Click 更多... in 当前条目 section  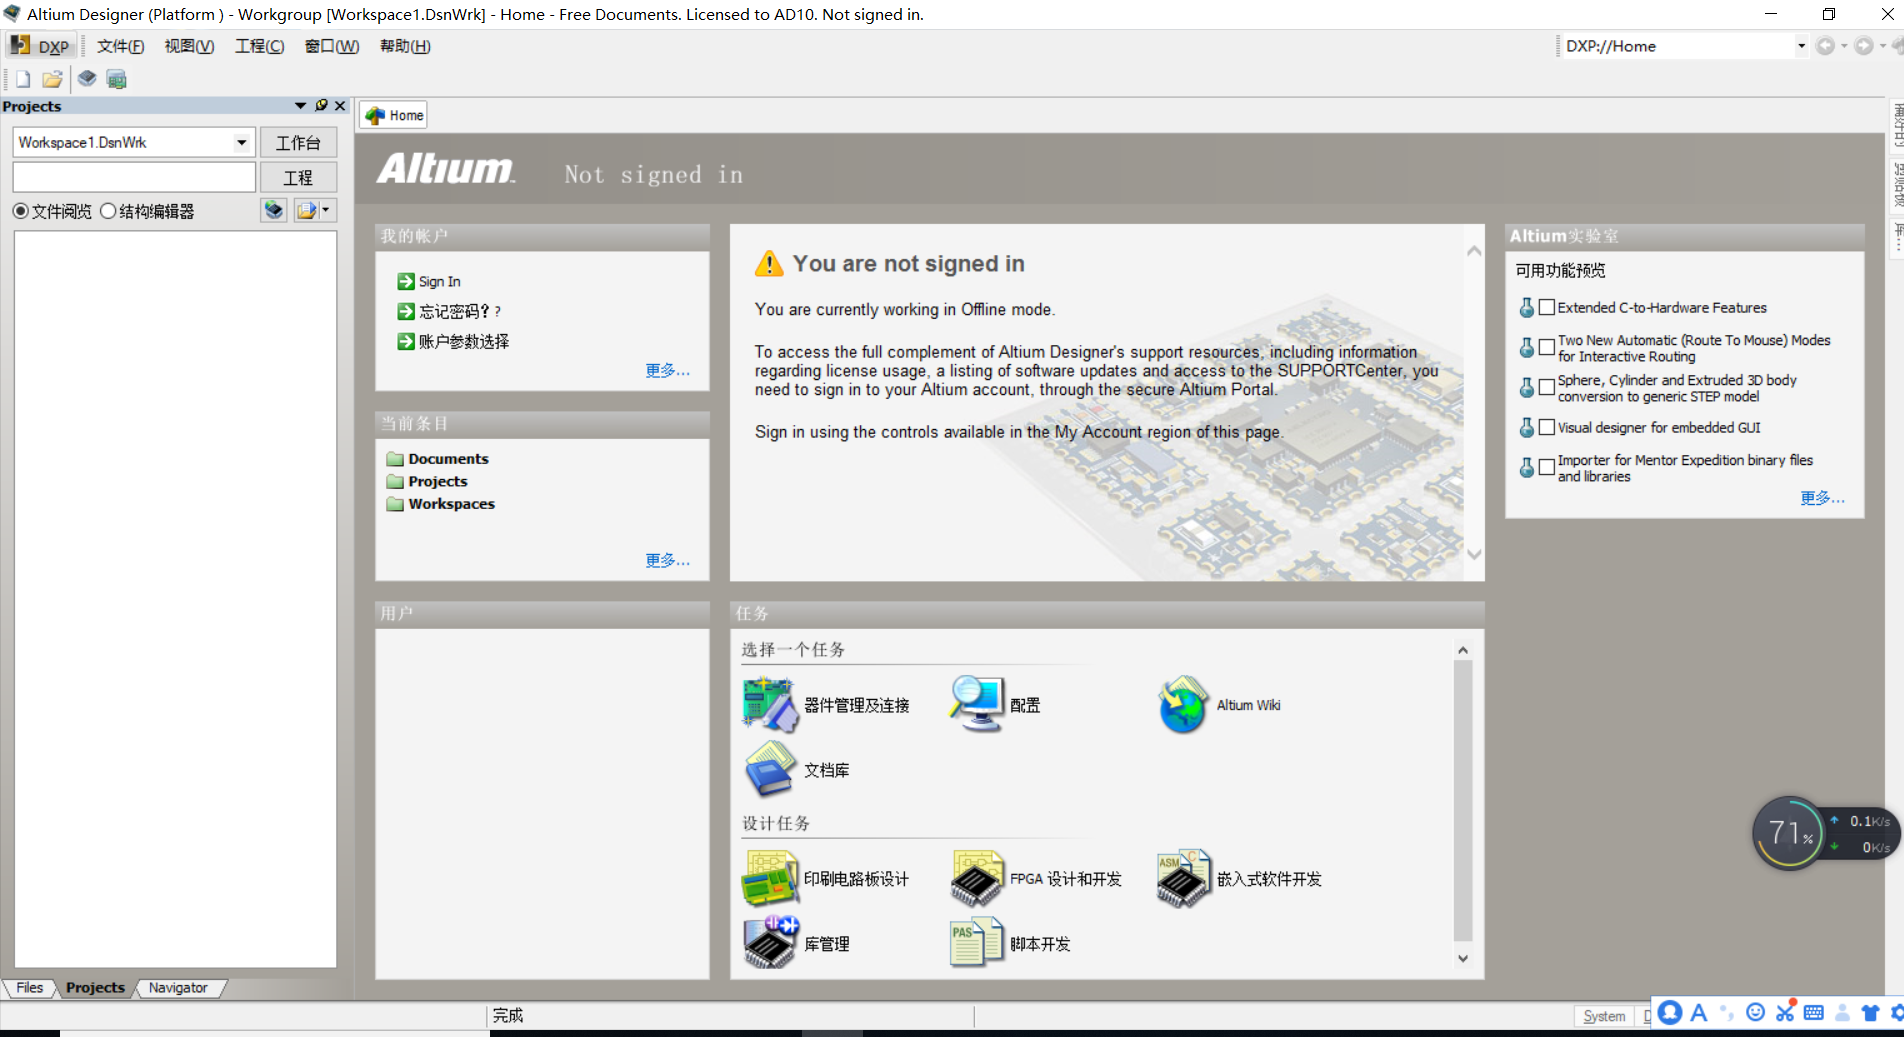667,561
